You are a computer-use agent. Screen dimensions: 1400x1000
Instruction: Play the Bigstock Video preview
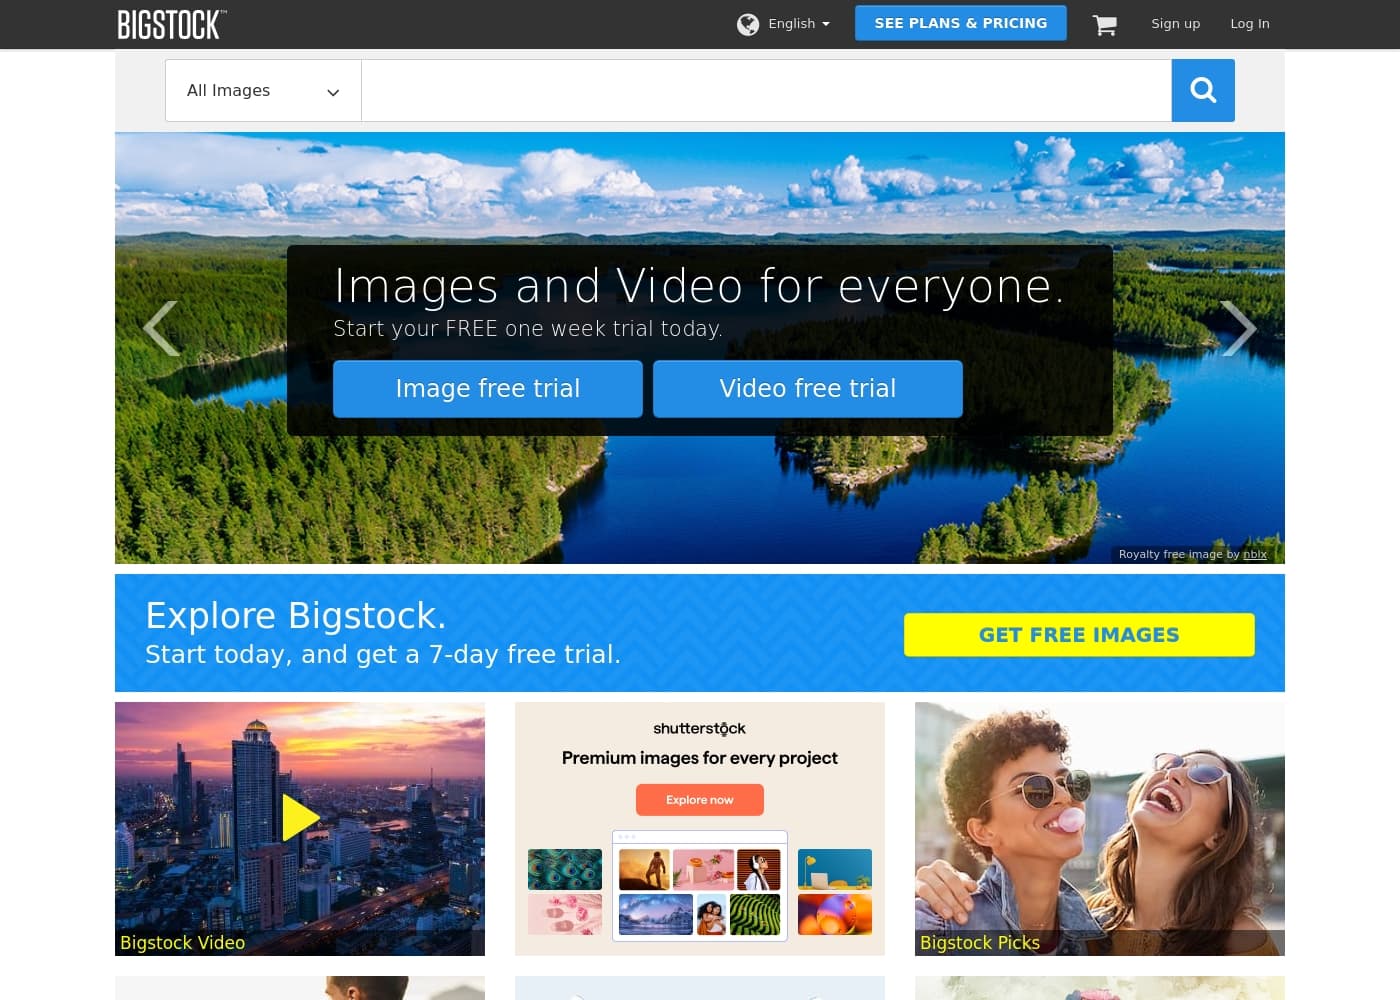[299, 818]
